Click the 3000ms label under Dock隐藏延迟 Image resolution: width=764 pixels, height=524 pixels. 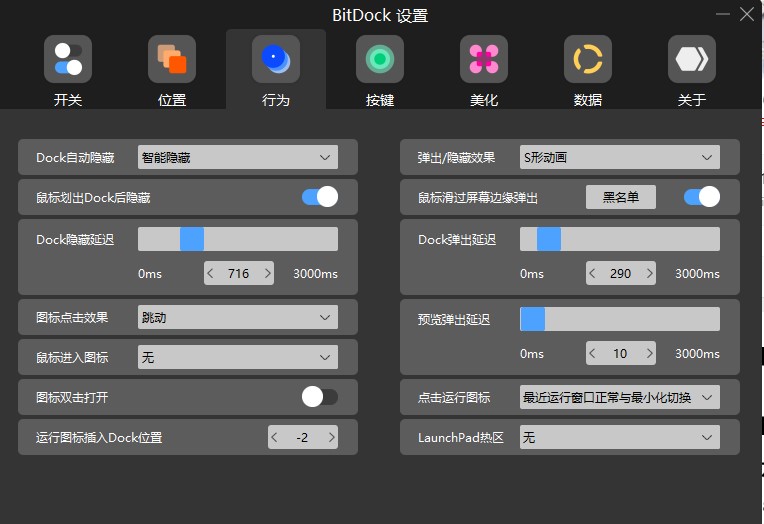(x=315, y=273)
